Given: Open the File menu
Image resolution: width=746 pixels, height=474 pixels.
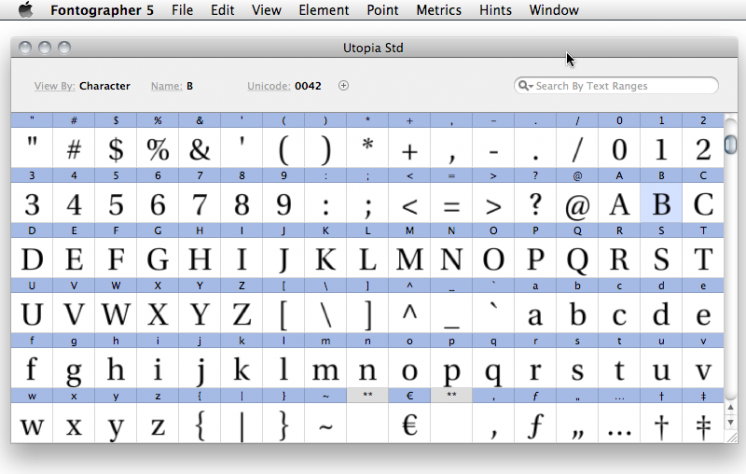Looking at the screenshot, I should coord(182,10).
